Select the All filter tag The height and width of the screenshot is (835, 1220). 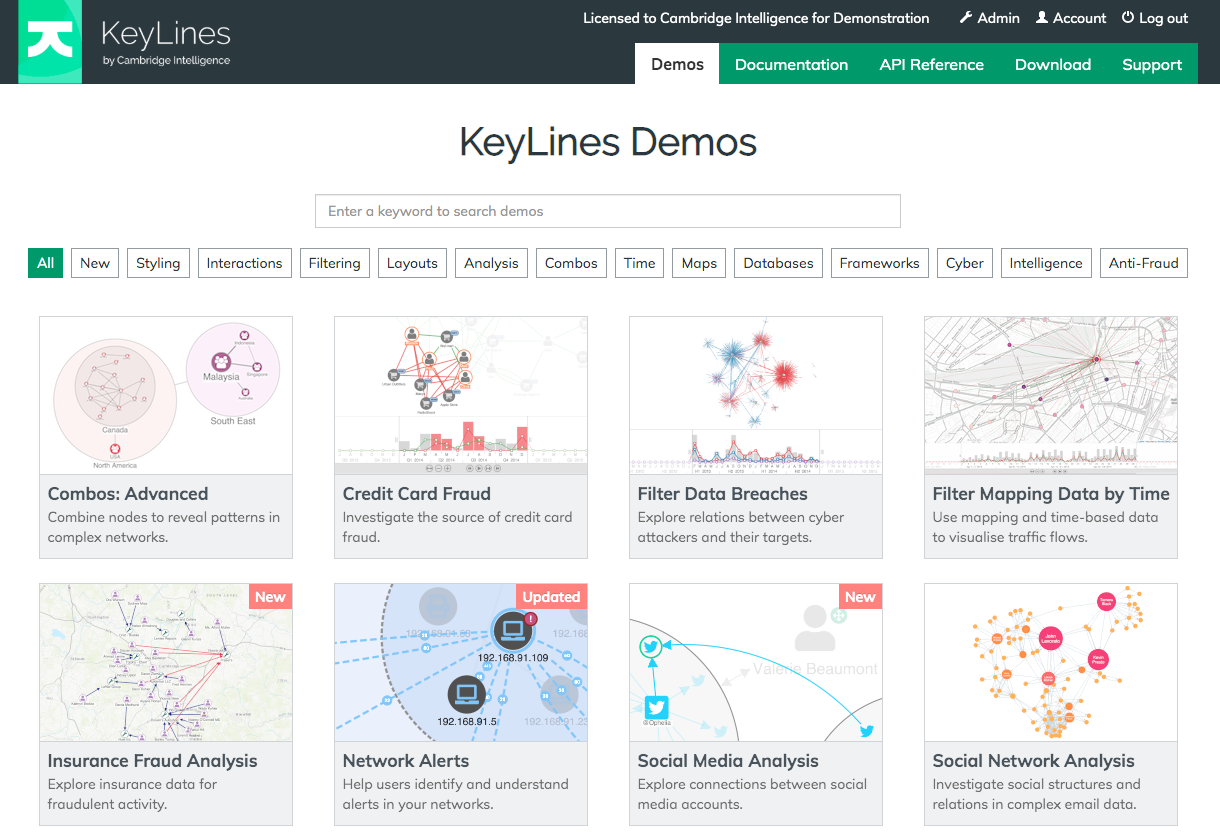tap(46, 263)
